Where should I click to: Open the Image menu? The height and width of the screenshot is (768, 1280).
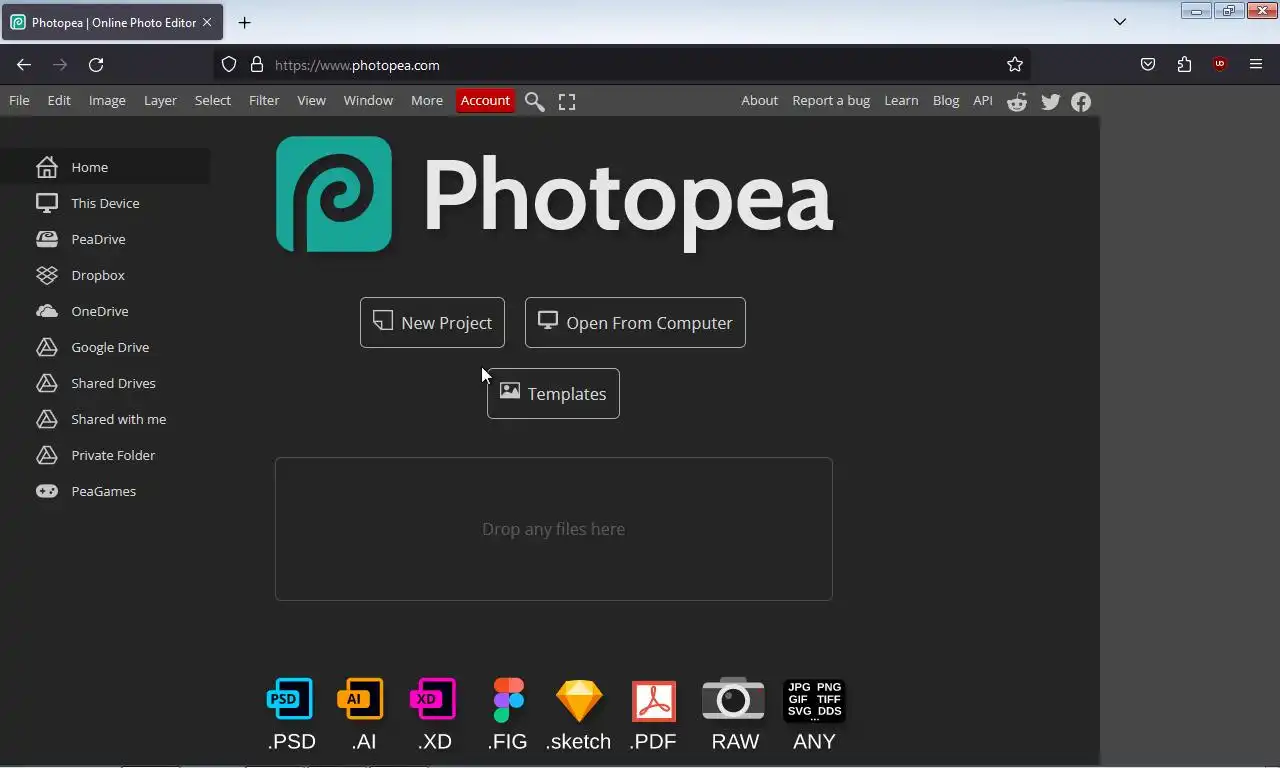[x=107, y=100]
